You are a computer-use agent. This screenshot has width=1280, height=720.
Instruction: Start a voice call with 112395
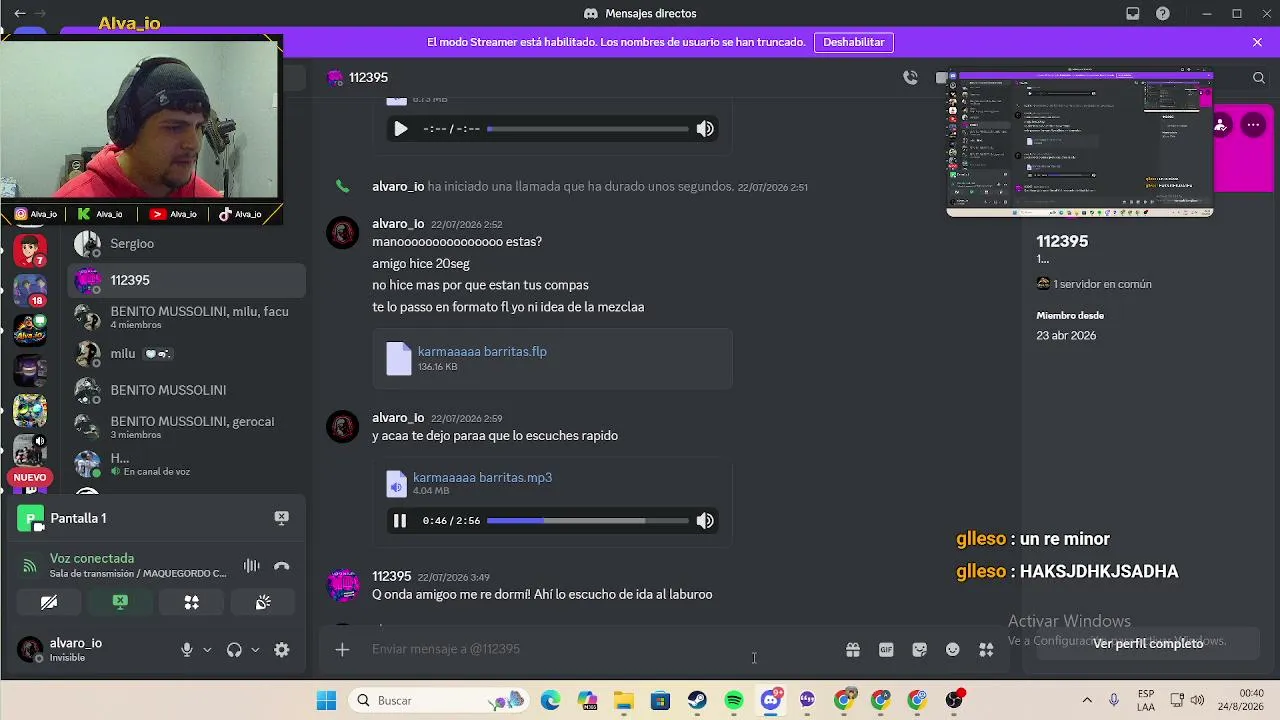[910, 77]
